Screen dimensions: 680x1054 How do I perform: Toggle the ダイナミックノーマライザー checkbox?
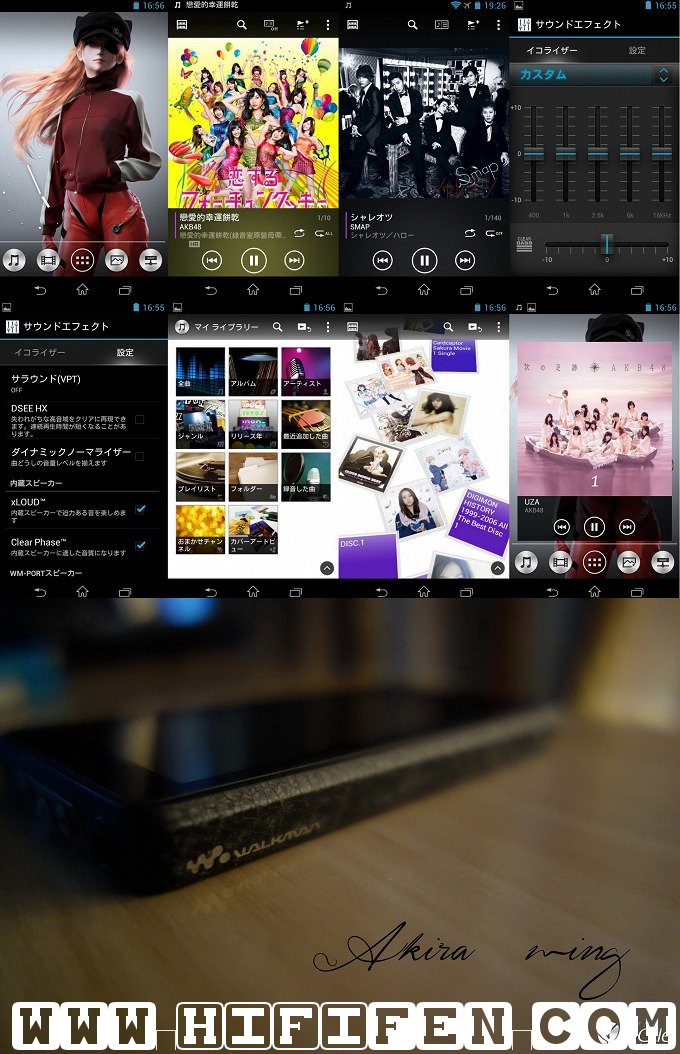[x=140, y=456]
